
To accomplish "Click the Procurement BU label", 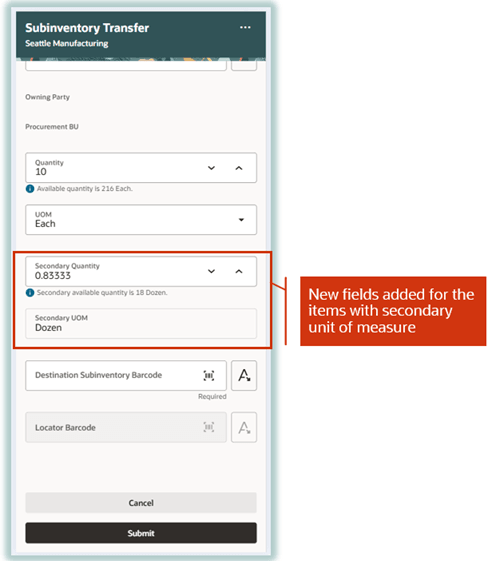I will pyautogui.click(x=52, y=127).
